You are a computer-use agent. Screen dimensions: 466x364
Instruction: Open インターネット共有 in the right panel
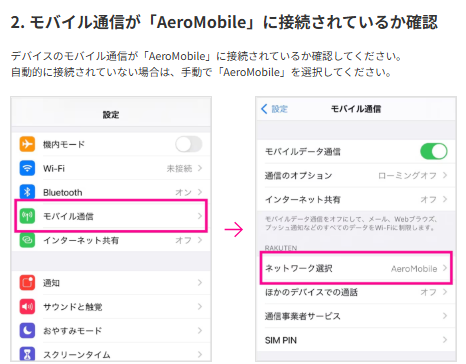(356, 199)
